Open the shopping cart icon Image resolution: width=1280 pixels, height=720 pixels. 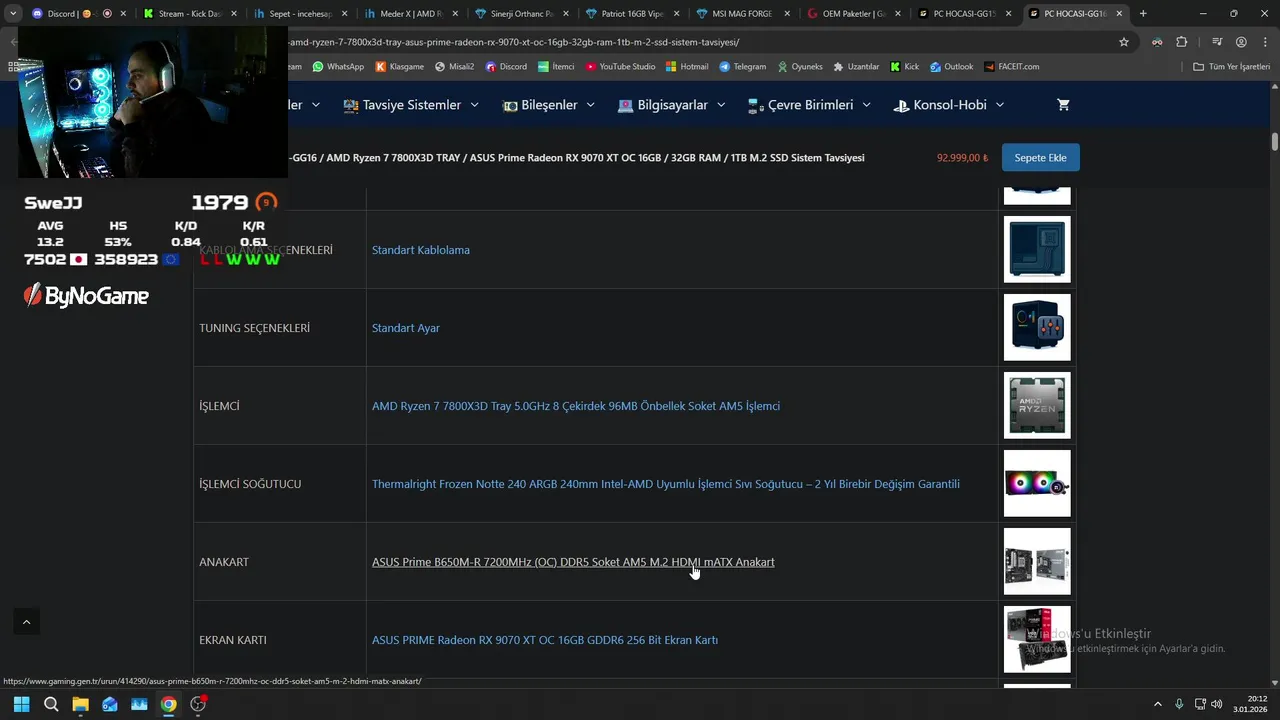pyautogui.click(x=1063, y=105)
